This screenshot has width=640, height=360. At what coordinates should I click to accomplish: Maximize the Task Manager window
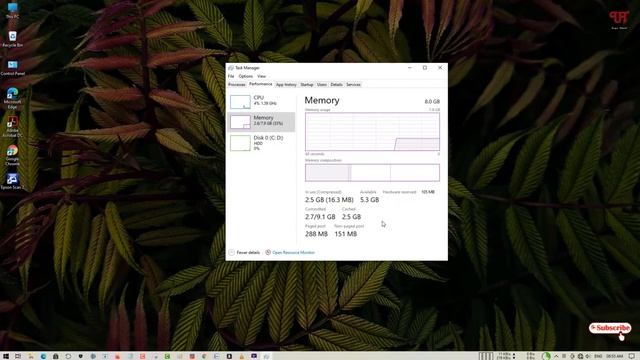(425, 68)
